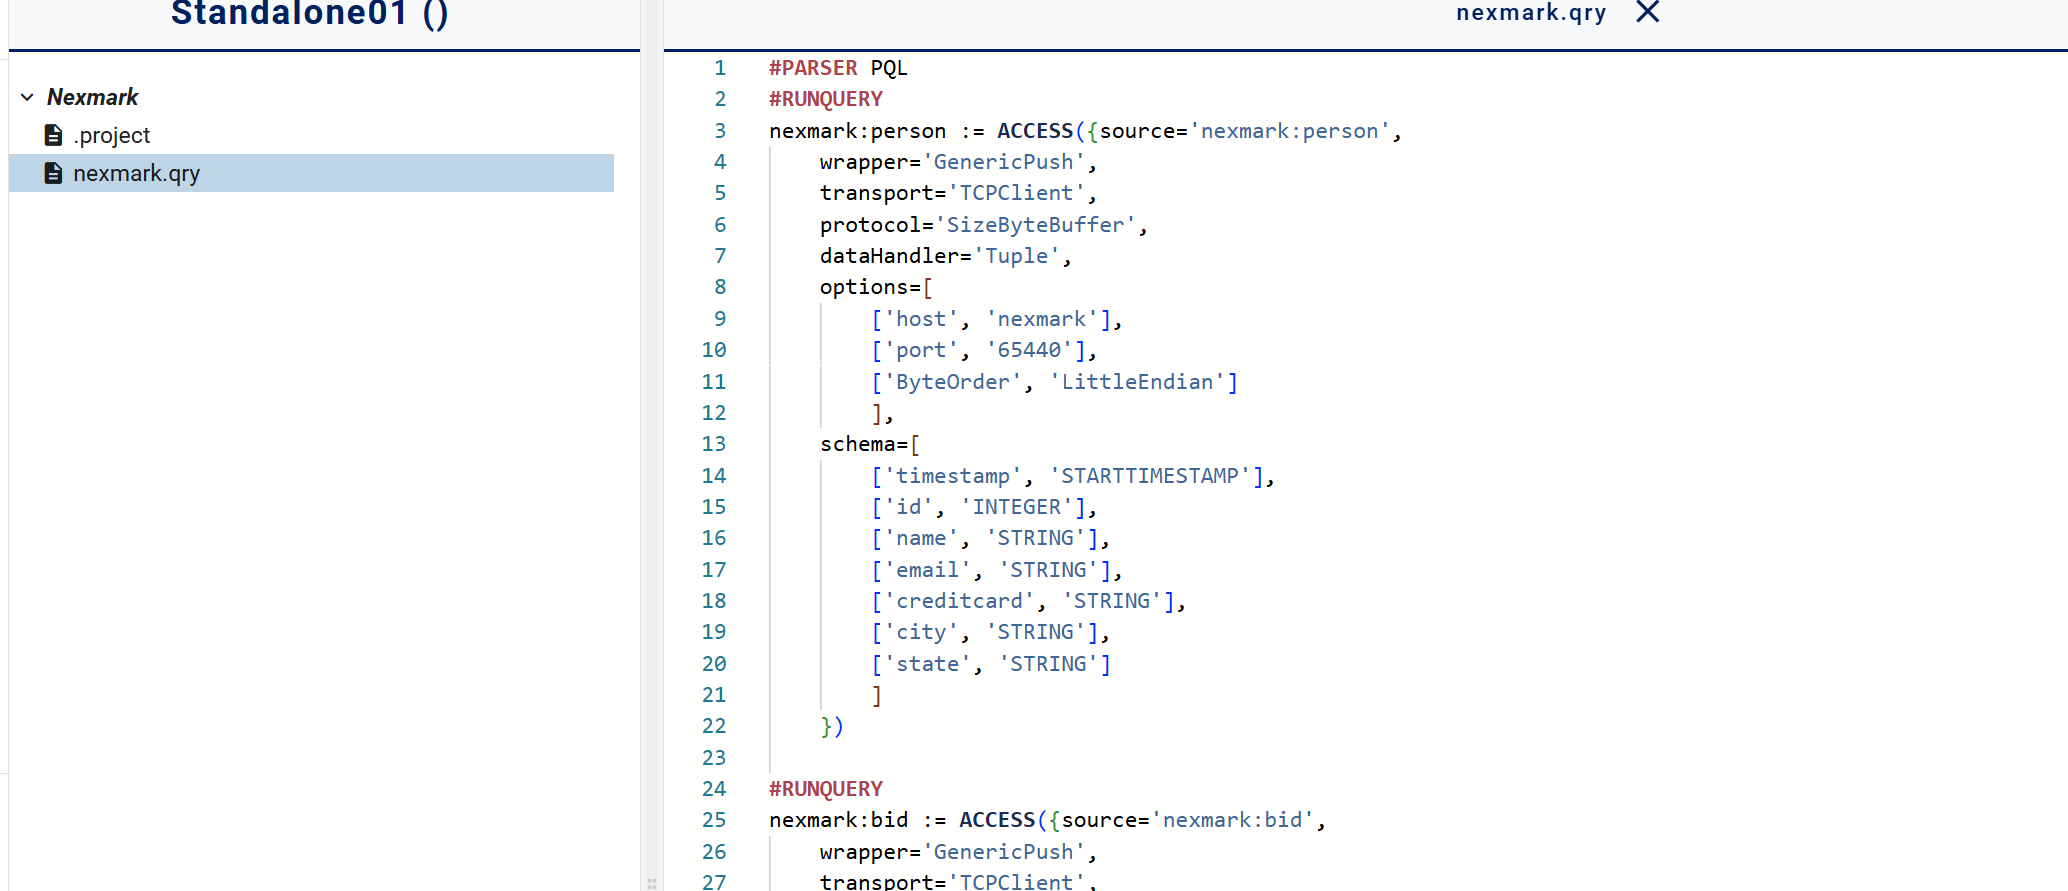Click the Standalone01 panel header

(309, 14)
